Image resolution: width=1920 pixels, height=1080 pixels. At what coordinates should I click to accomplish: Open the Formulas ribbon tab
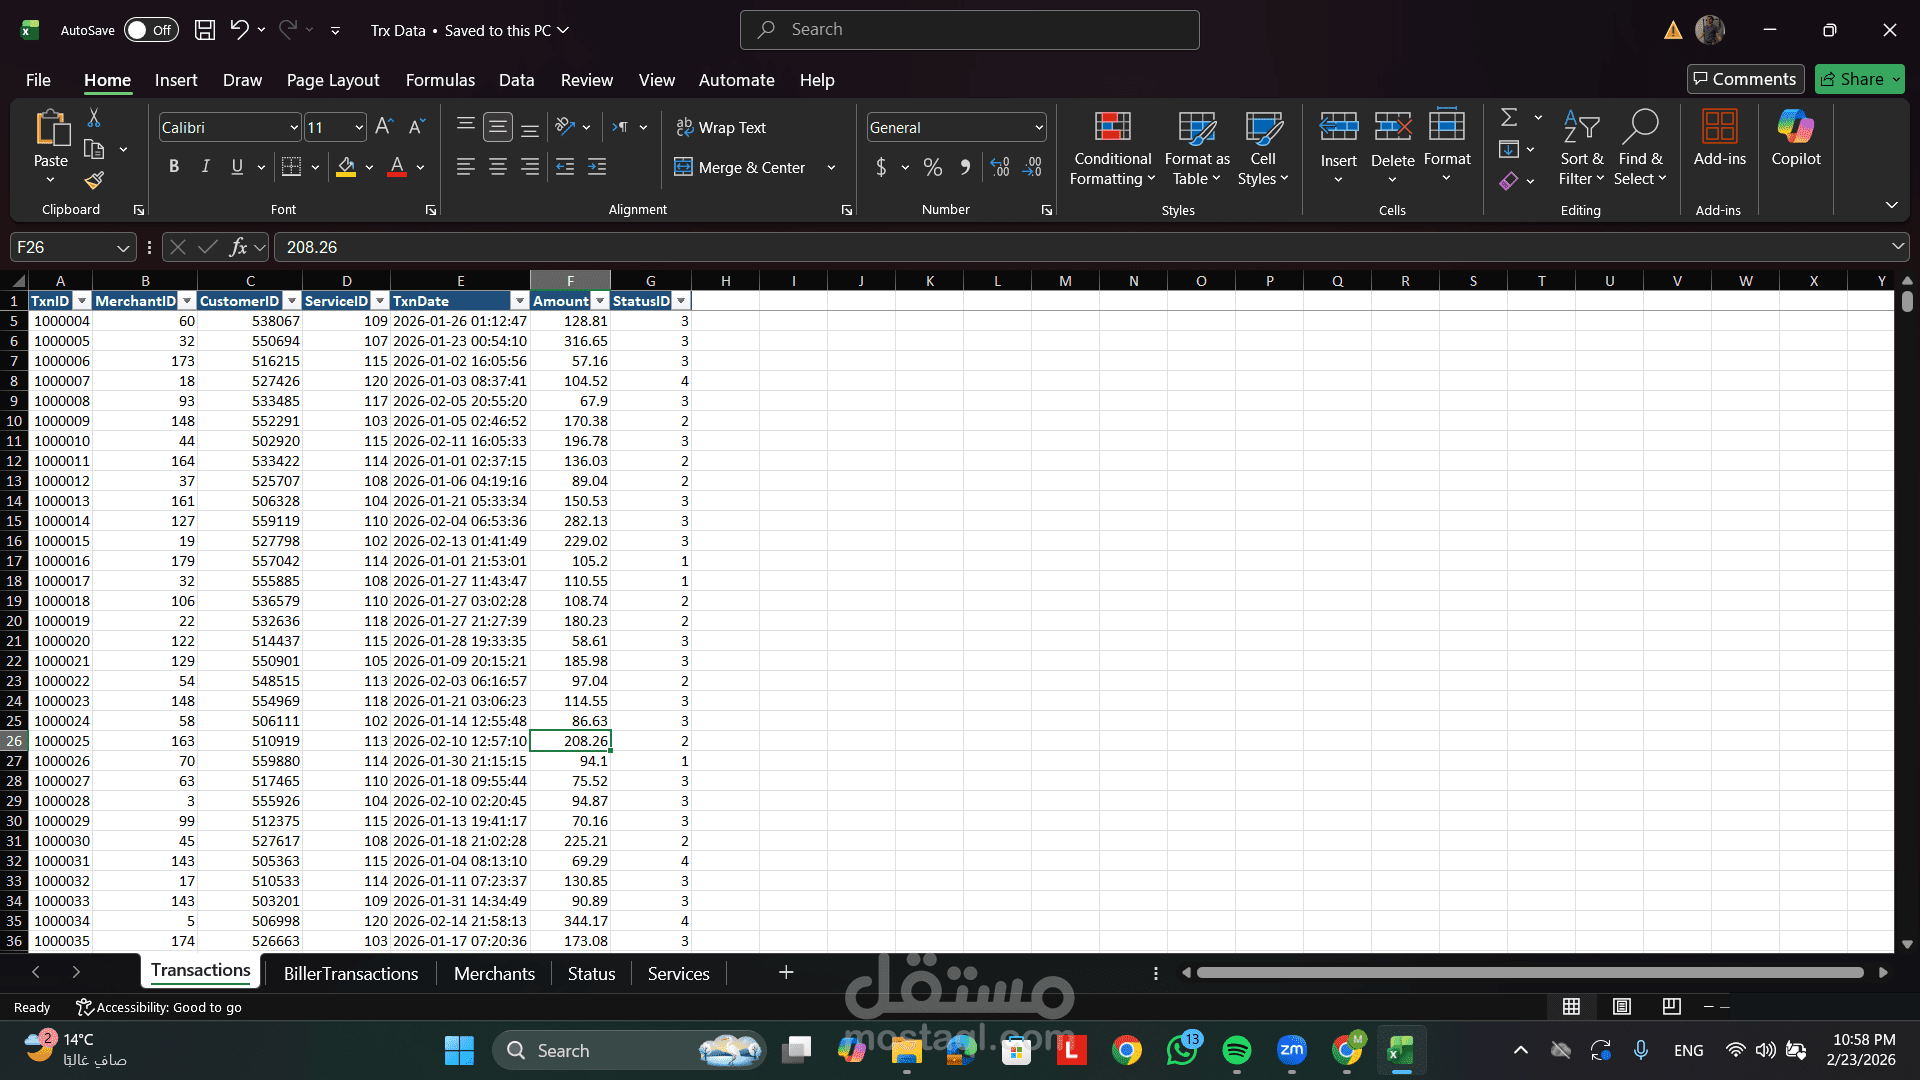pos(440,80)
